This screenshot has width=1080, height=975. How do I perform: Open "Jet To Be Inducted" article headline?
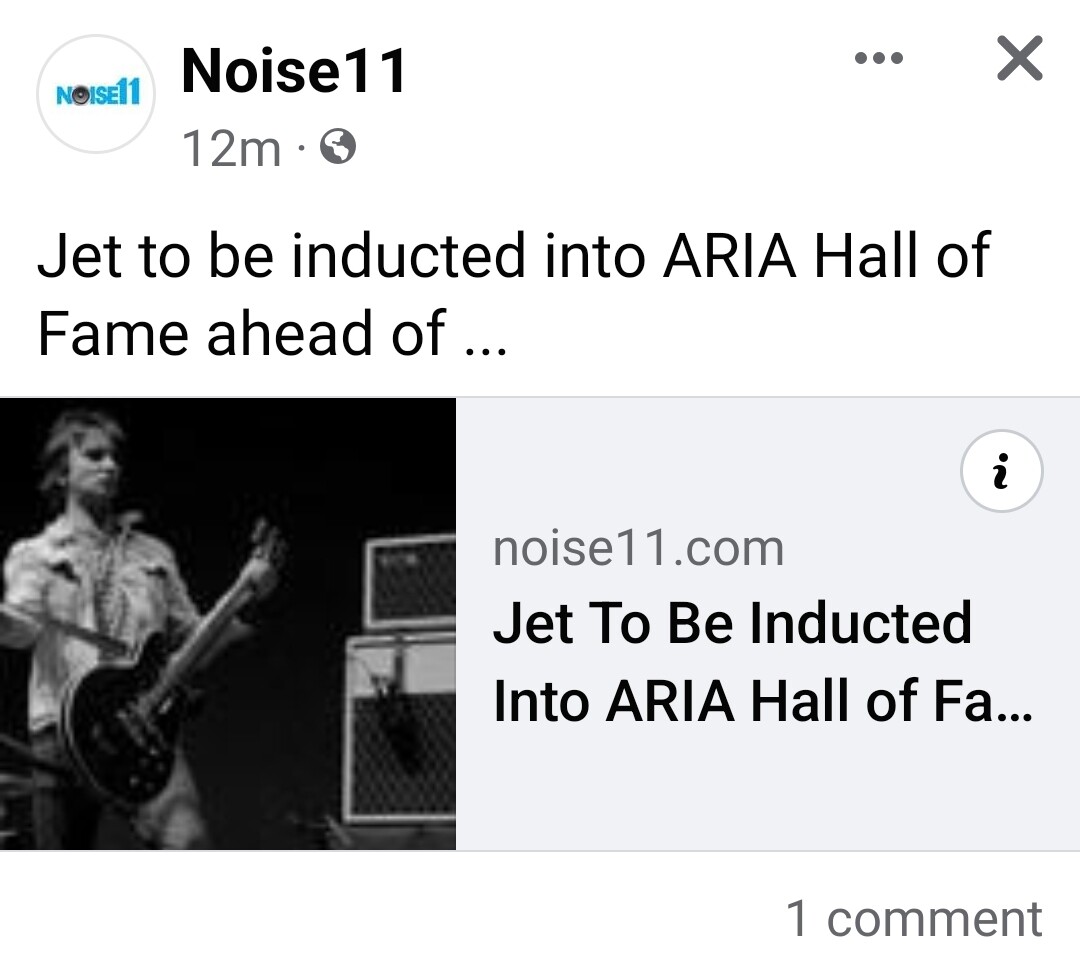tap(732, 622)
